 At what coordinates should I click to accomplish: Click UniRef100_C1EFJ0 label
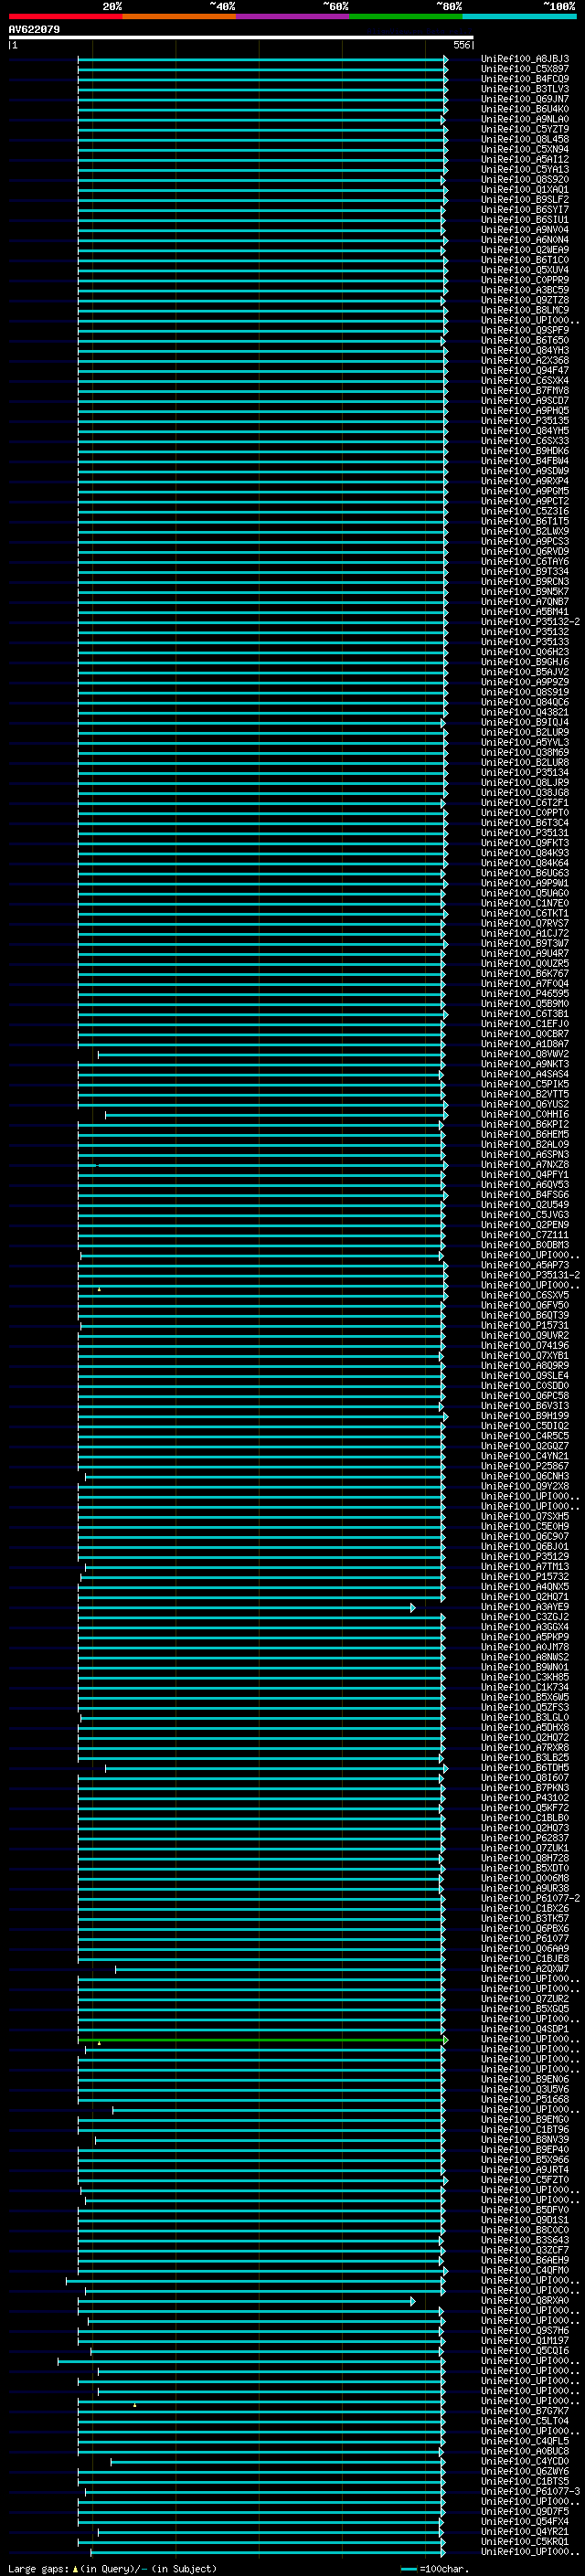tap(525, 1024)
